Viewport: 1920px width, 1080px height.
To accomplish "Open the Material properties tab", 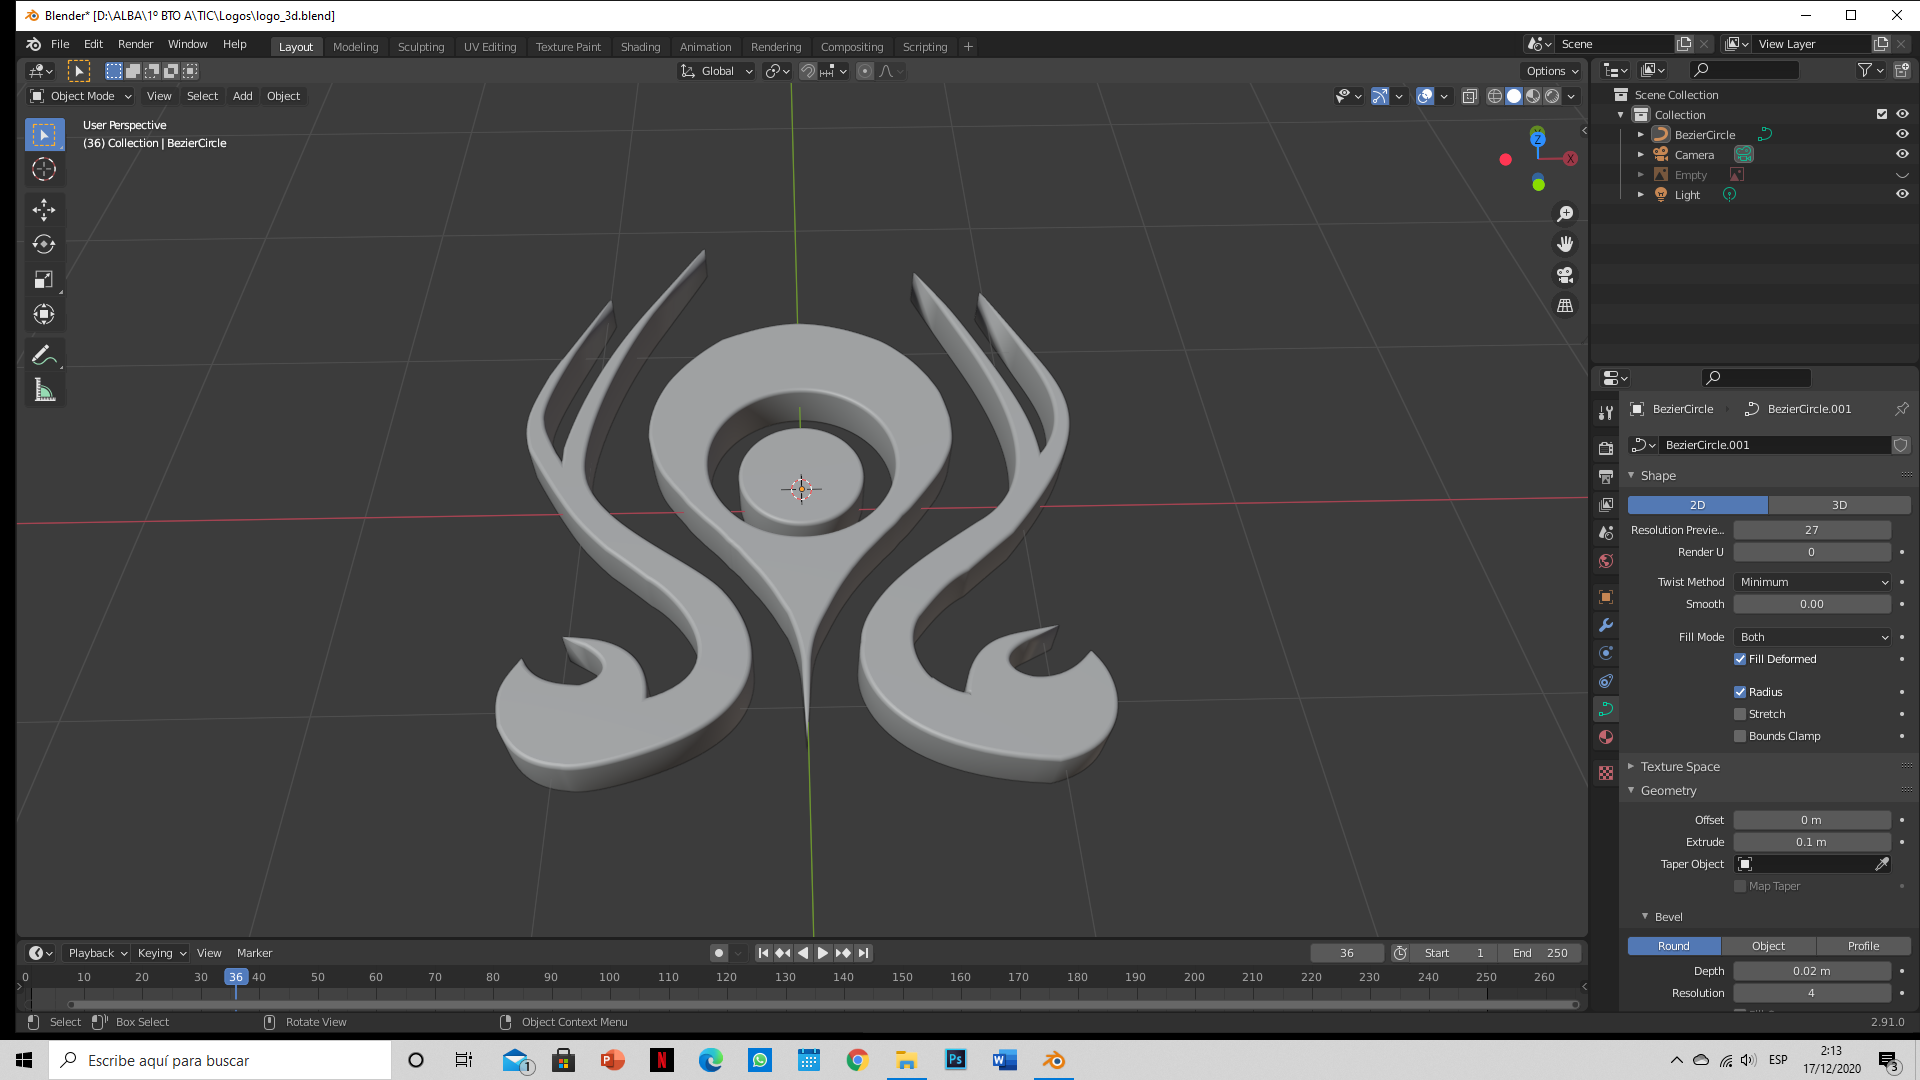I will tap(1606, 737).
